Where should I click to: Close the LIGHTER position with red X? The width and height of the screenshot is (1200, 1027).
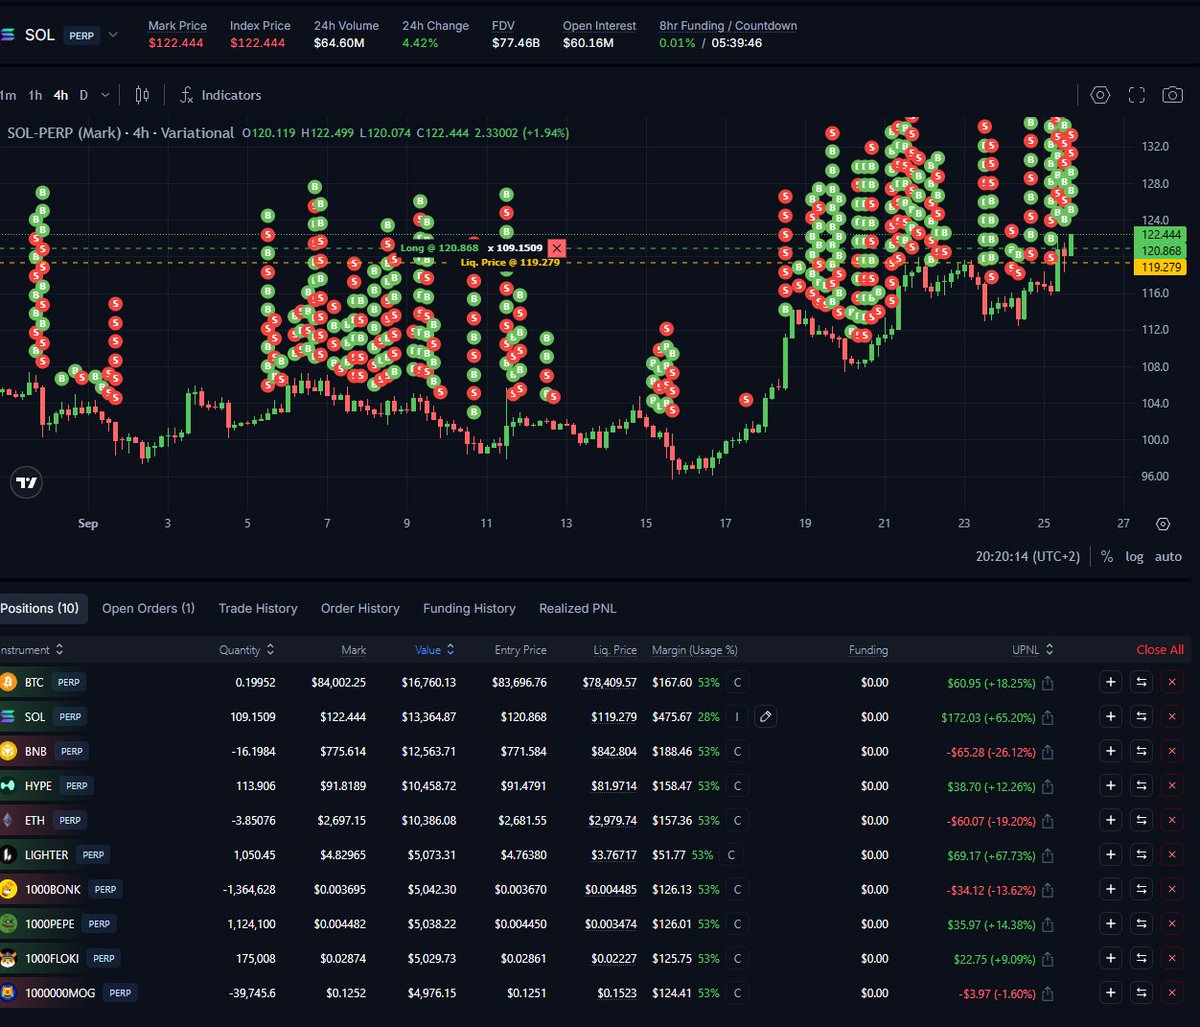click(1172, 855)
